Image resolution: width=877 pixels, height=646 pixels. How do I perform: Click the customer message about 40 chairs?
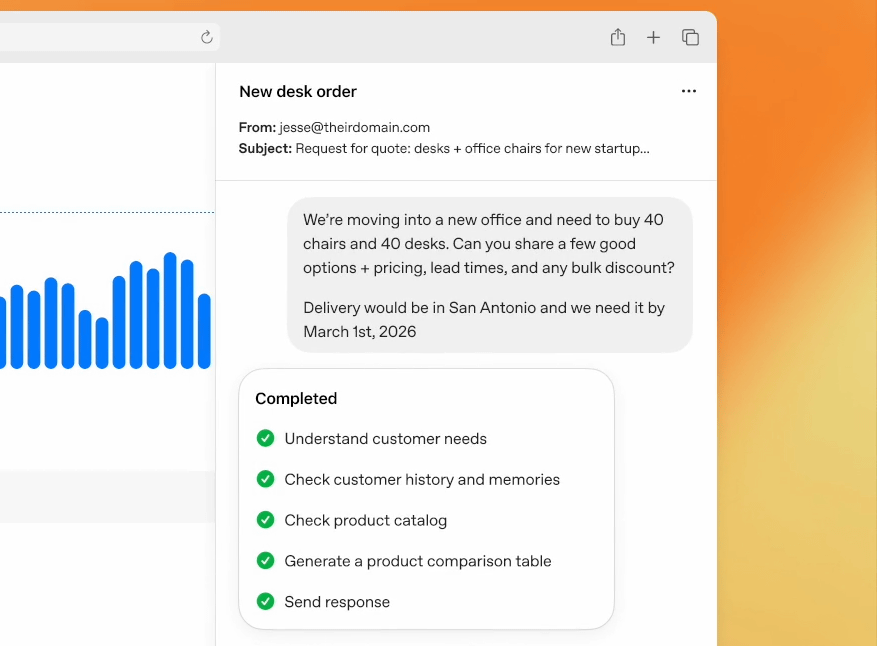click(489, 243)
